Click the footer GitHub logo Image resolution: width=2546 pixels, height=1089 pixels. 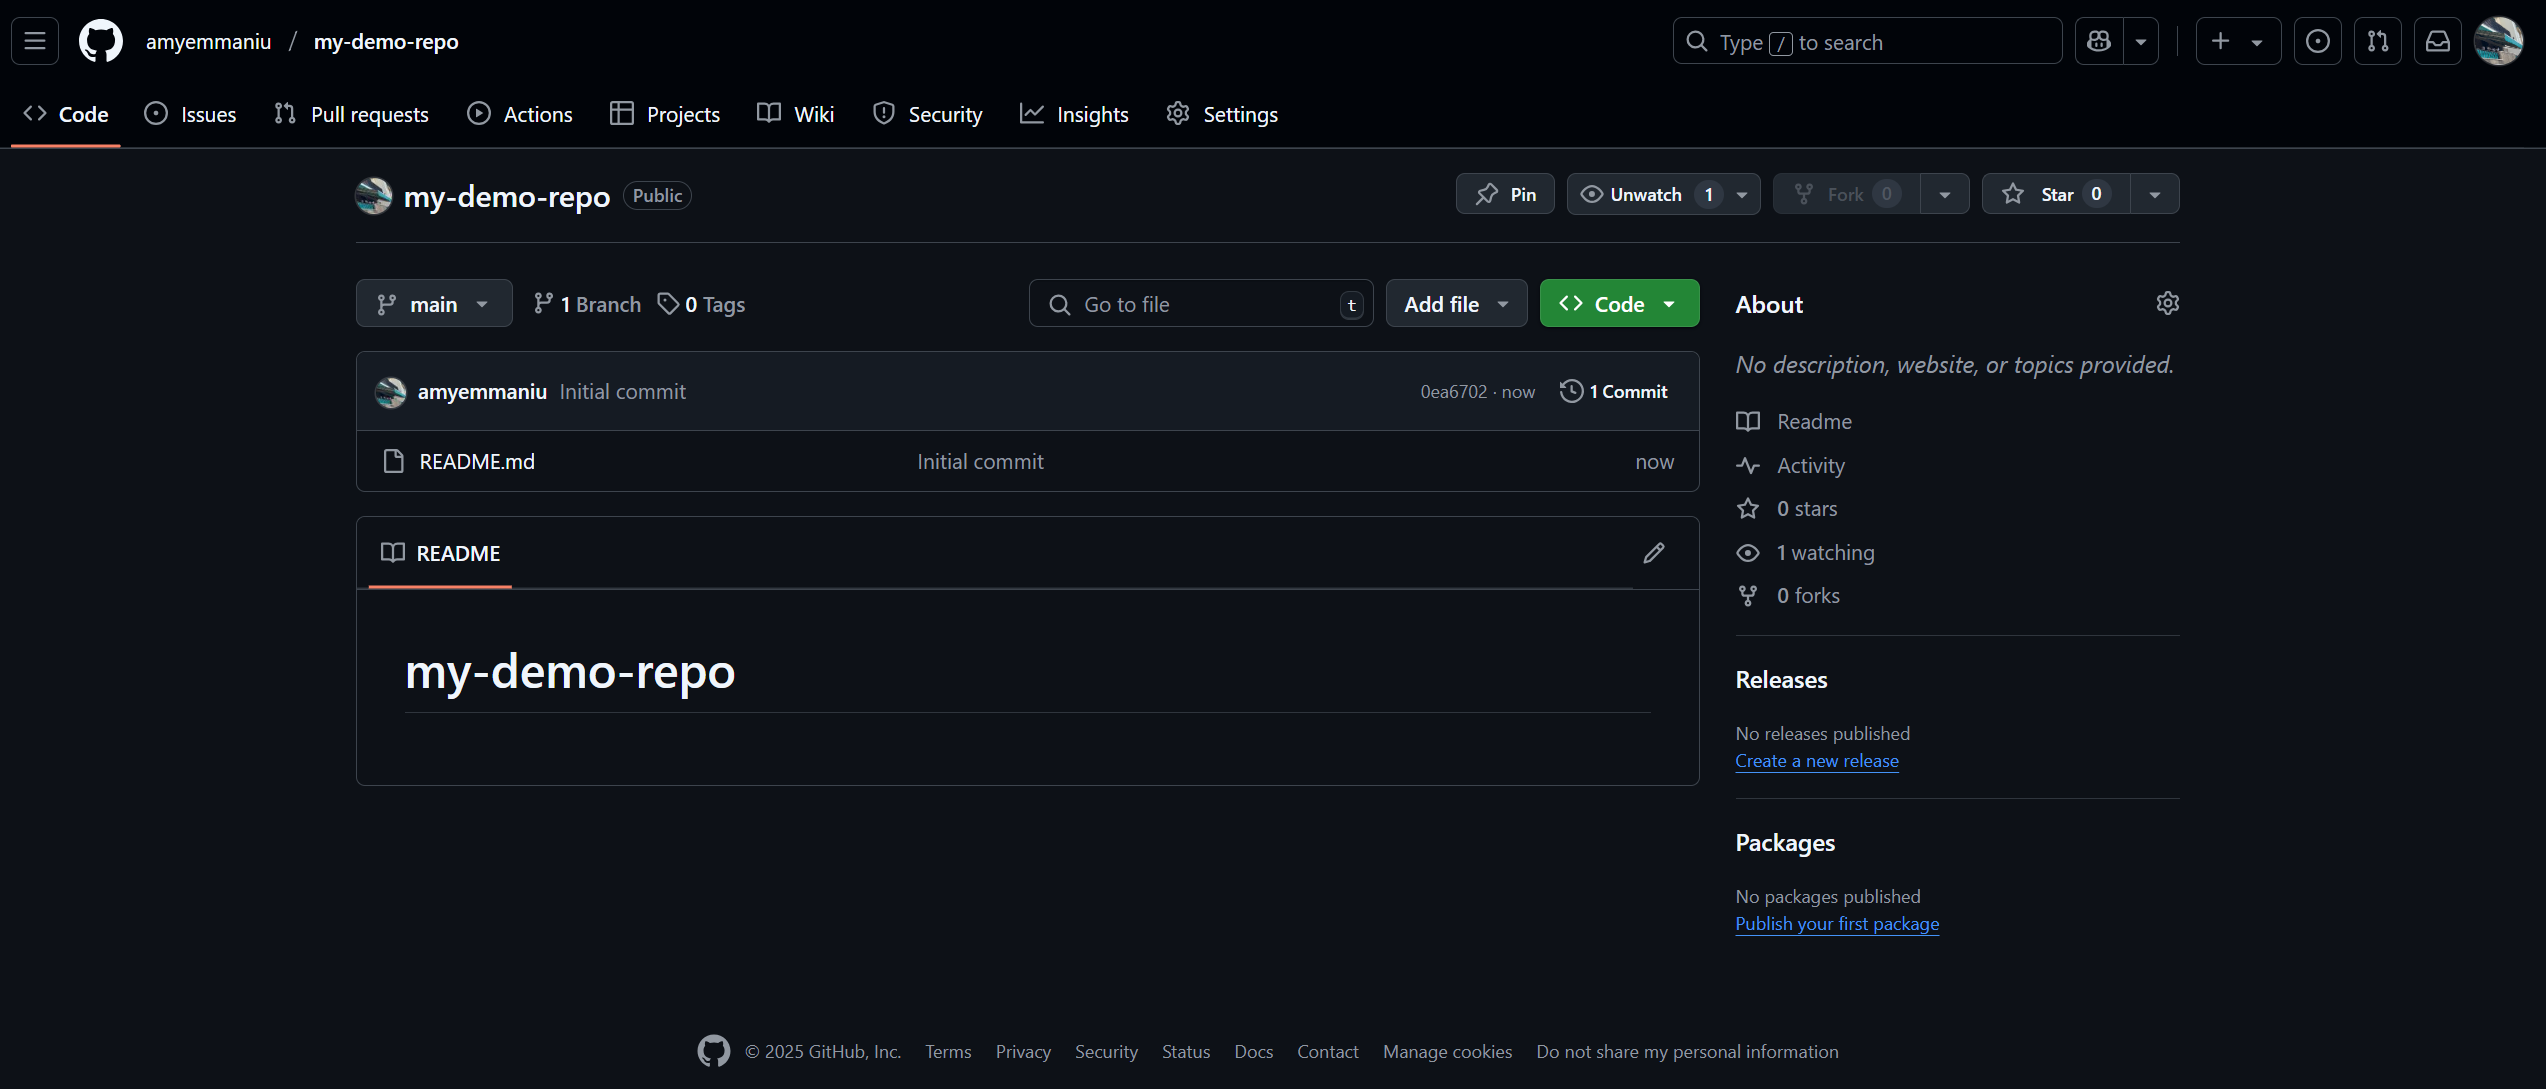714,1051
